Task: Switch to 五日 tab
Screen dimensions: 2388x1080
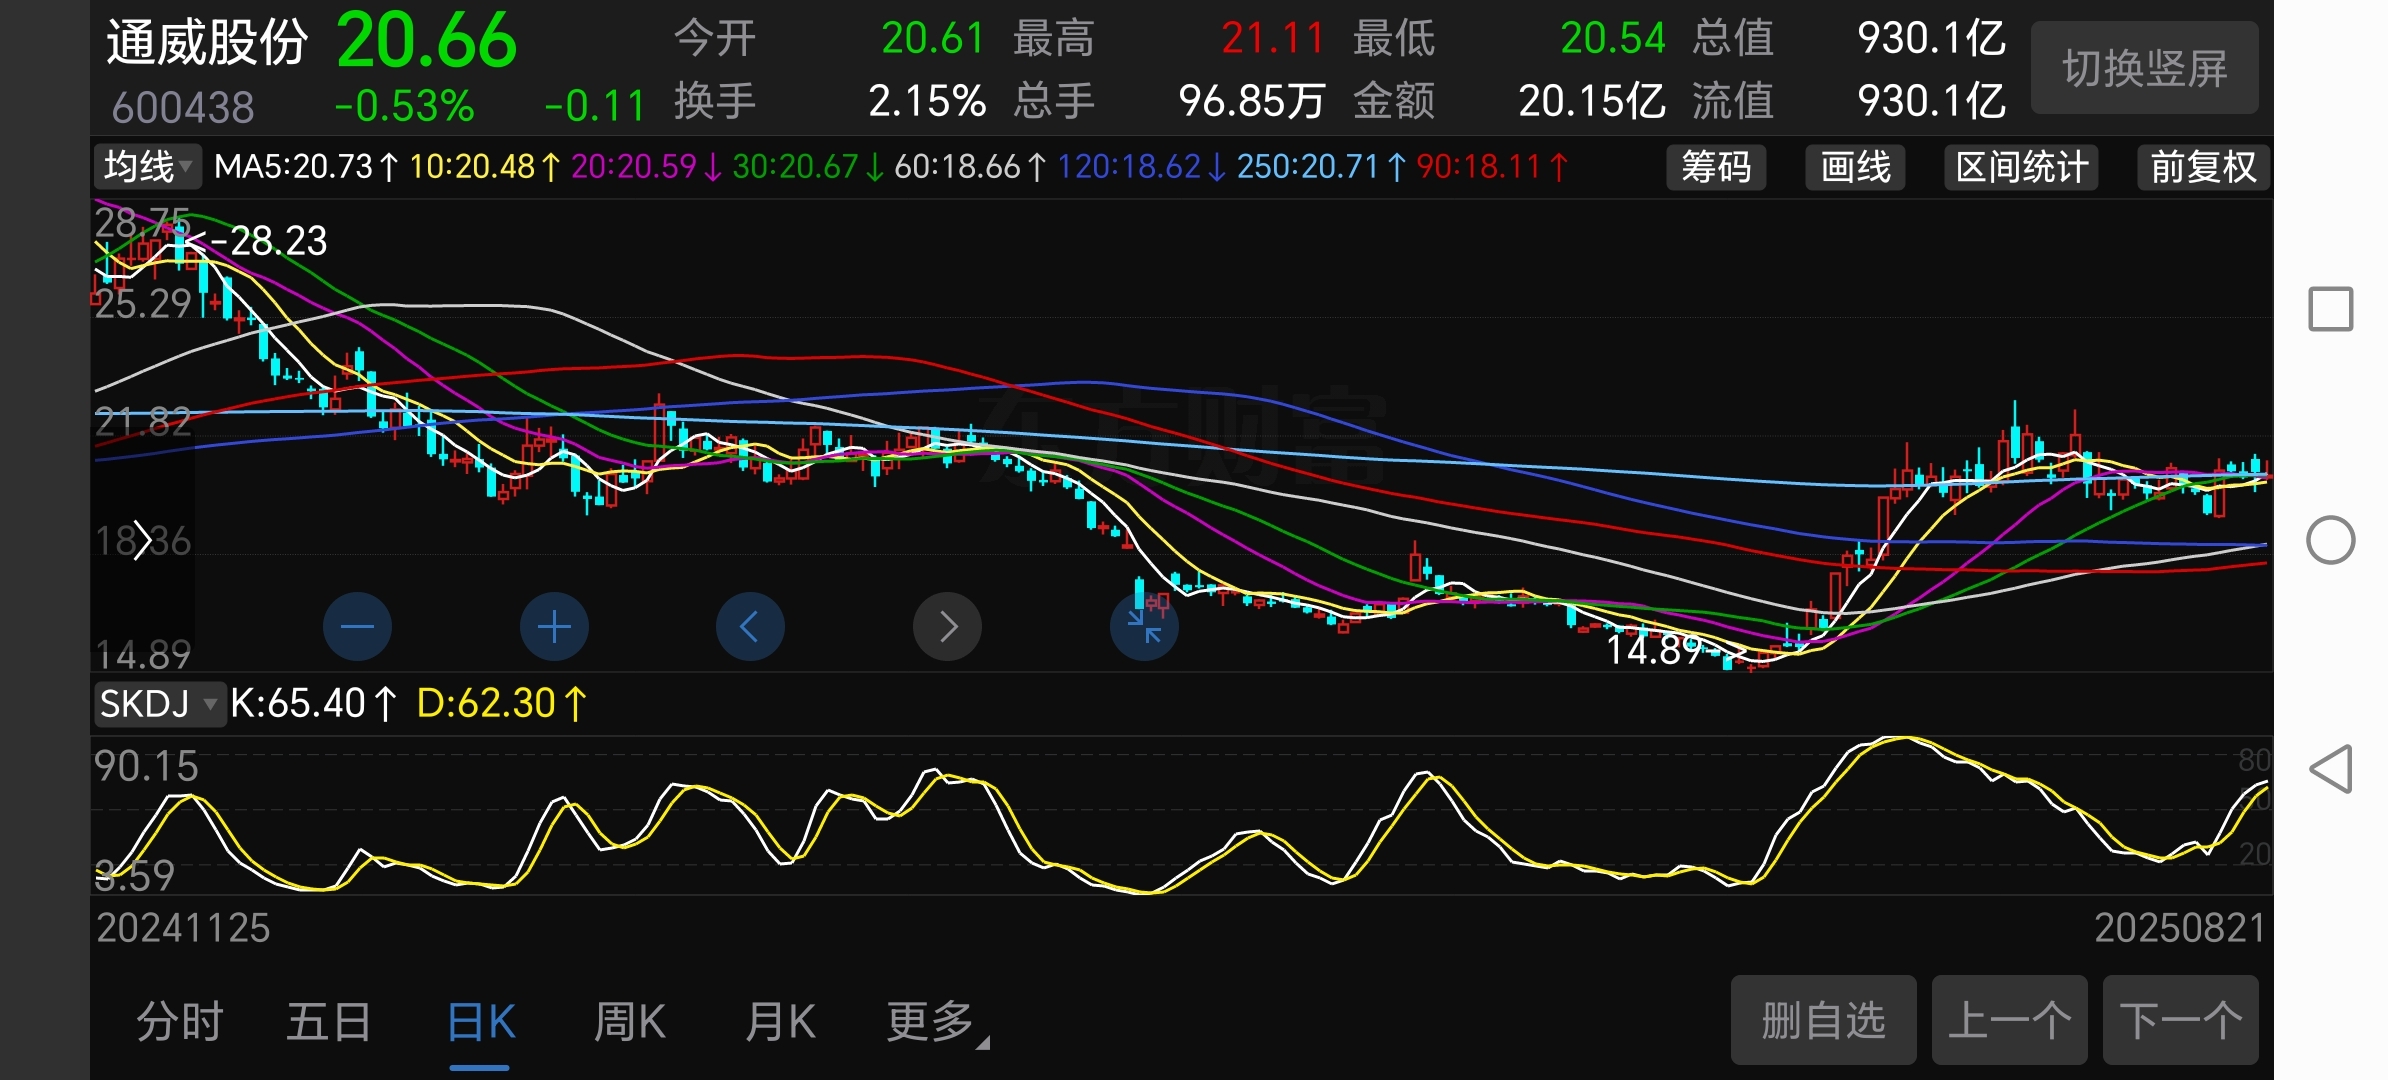Action: coord(329,1022)
